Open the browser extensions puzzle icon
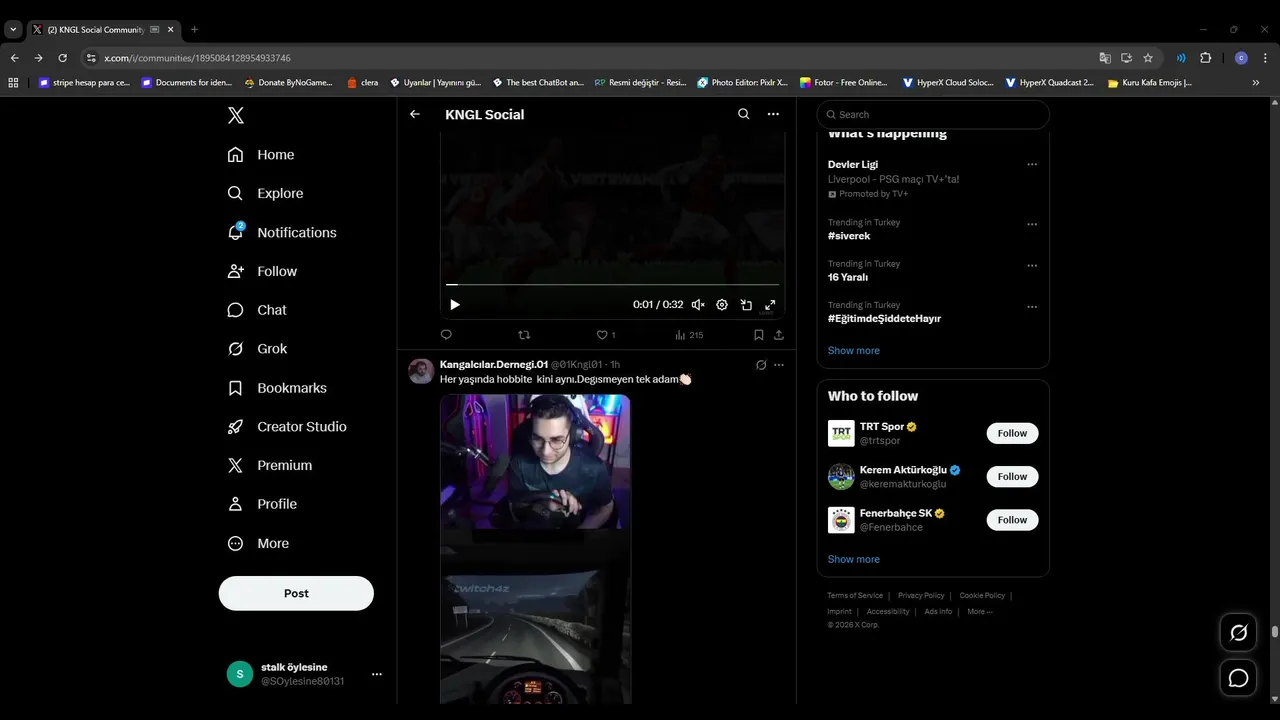The width and height of the screenshot is (1280, 720). (x=1205, y=58)
